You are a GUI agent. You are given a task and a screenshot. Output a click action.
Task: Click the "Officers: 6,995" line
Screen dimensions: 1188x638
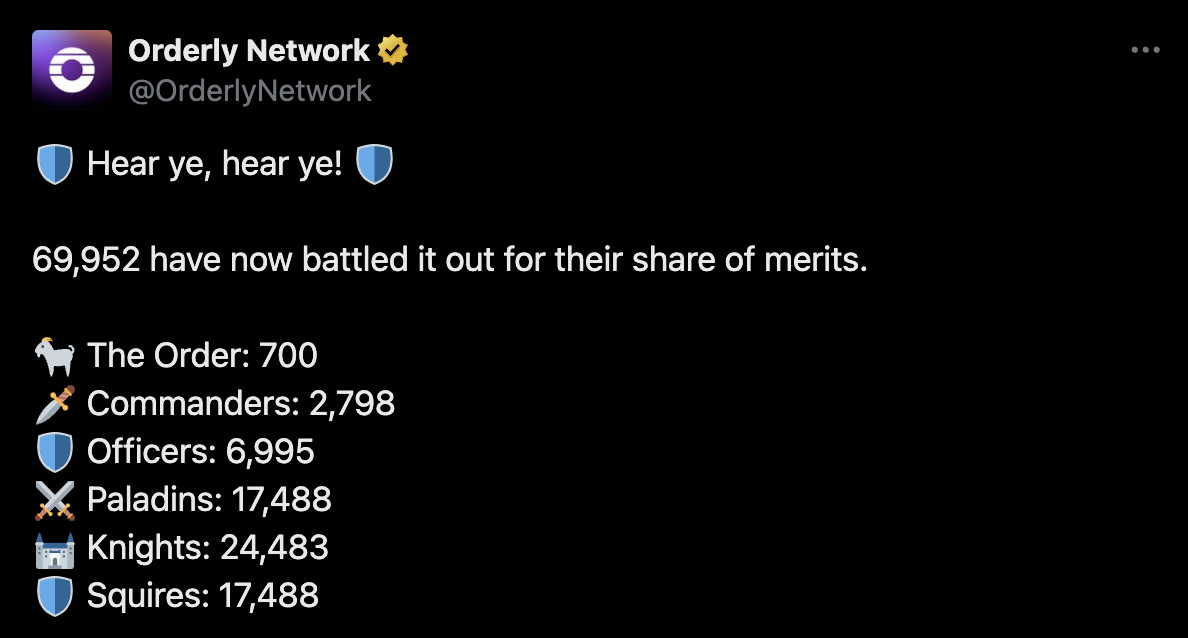click(x=201, y=452)
